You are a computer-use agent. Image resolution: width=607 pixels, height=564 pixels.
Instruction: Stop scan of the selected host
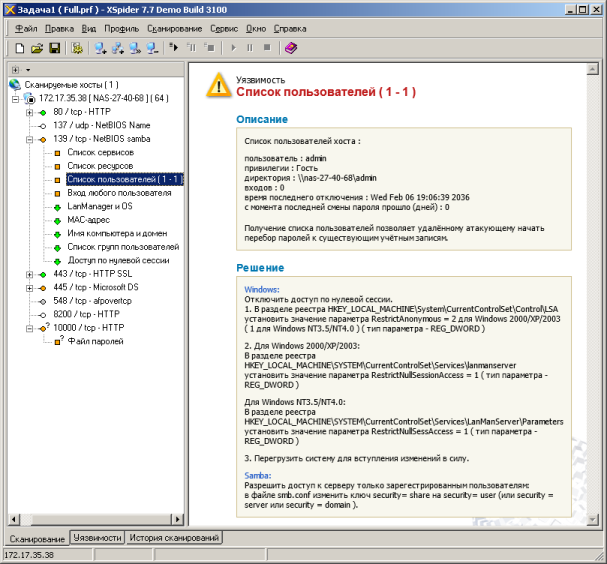pos(209,48)
